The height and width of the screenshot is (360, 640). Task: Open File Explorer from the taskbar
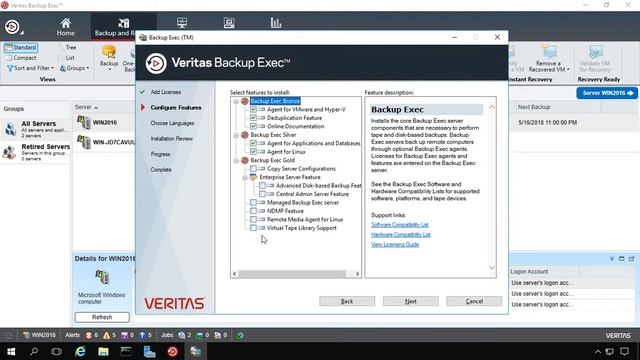(103, 351)
